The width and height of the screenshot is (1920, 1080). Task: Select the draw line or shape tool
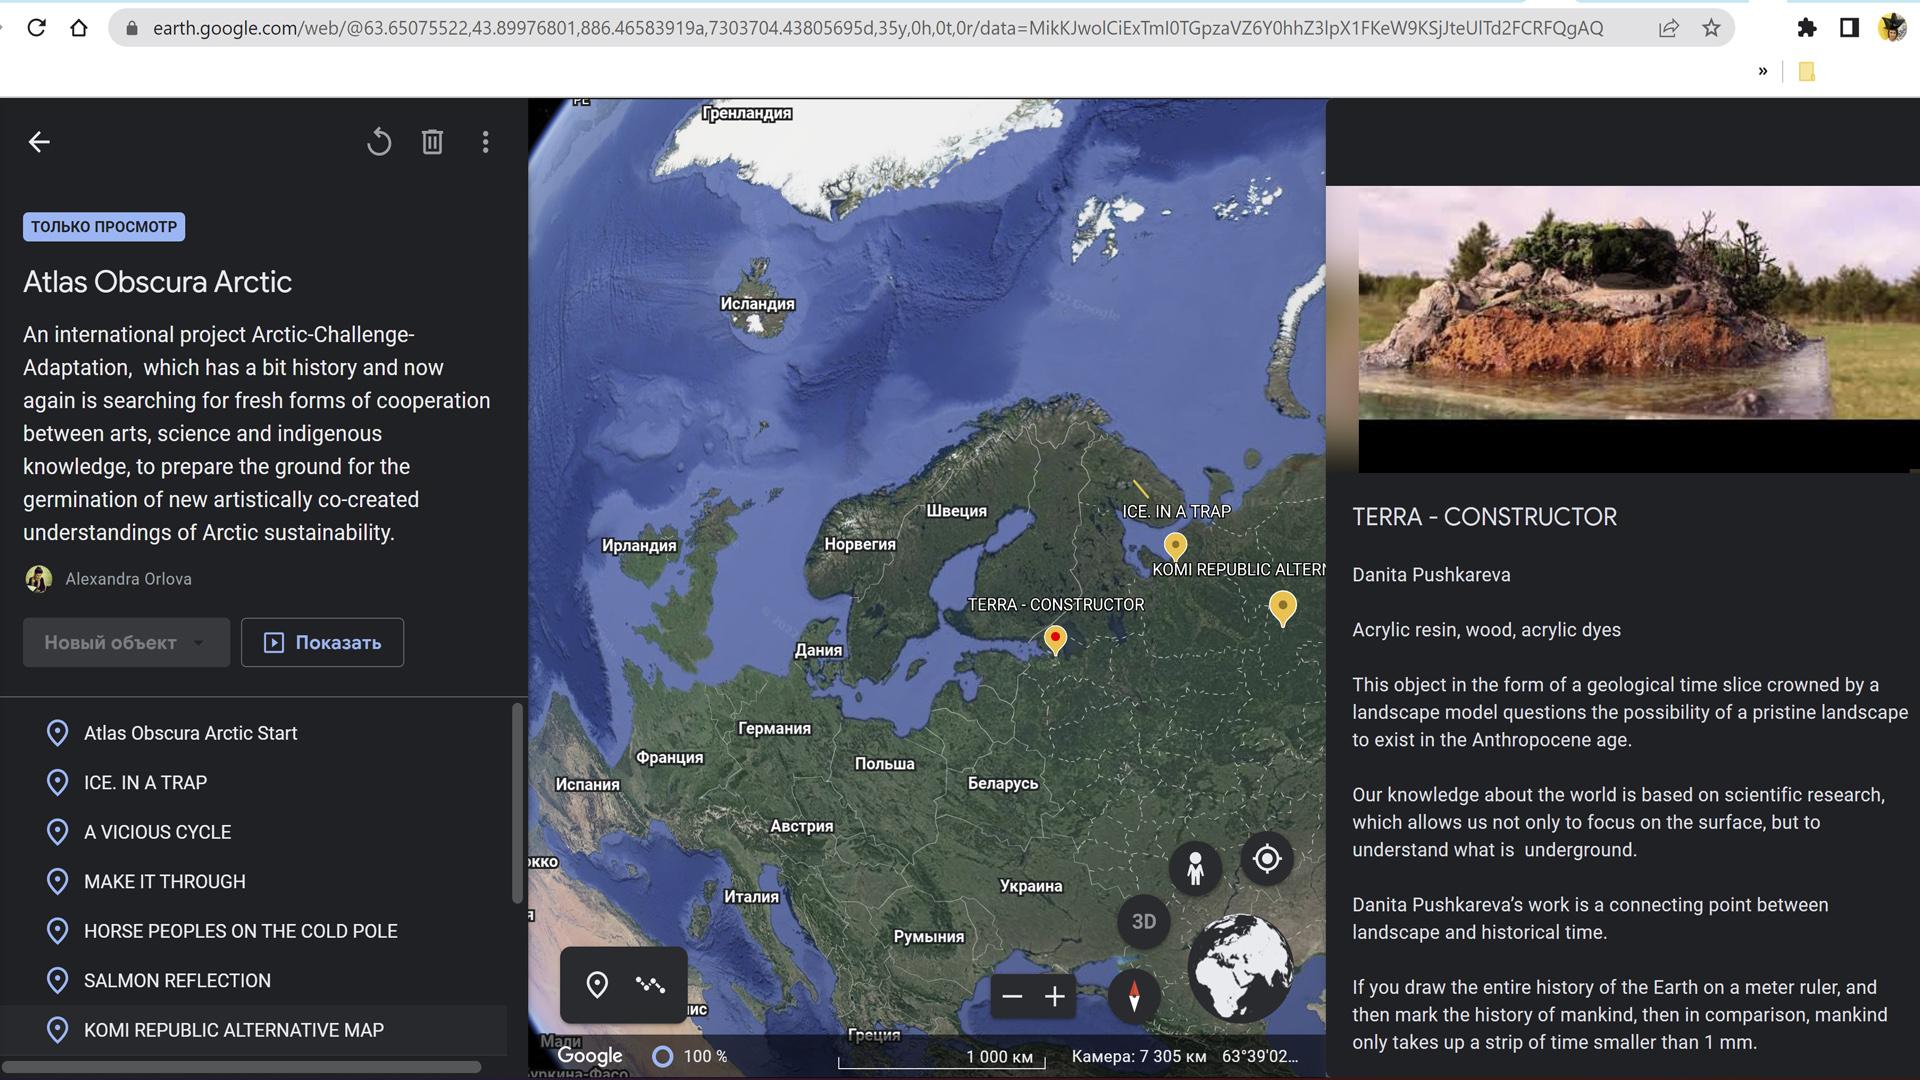tap(650, 985)
